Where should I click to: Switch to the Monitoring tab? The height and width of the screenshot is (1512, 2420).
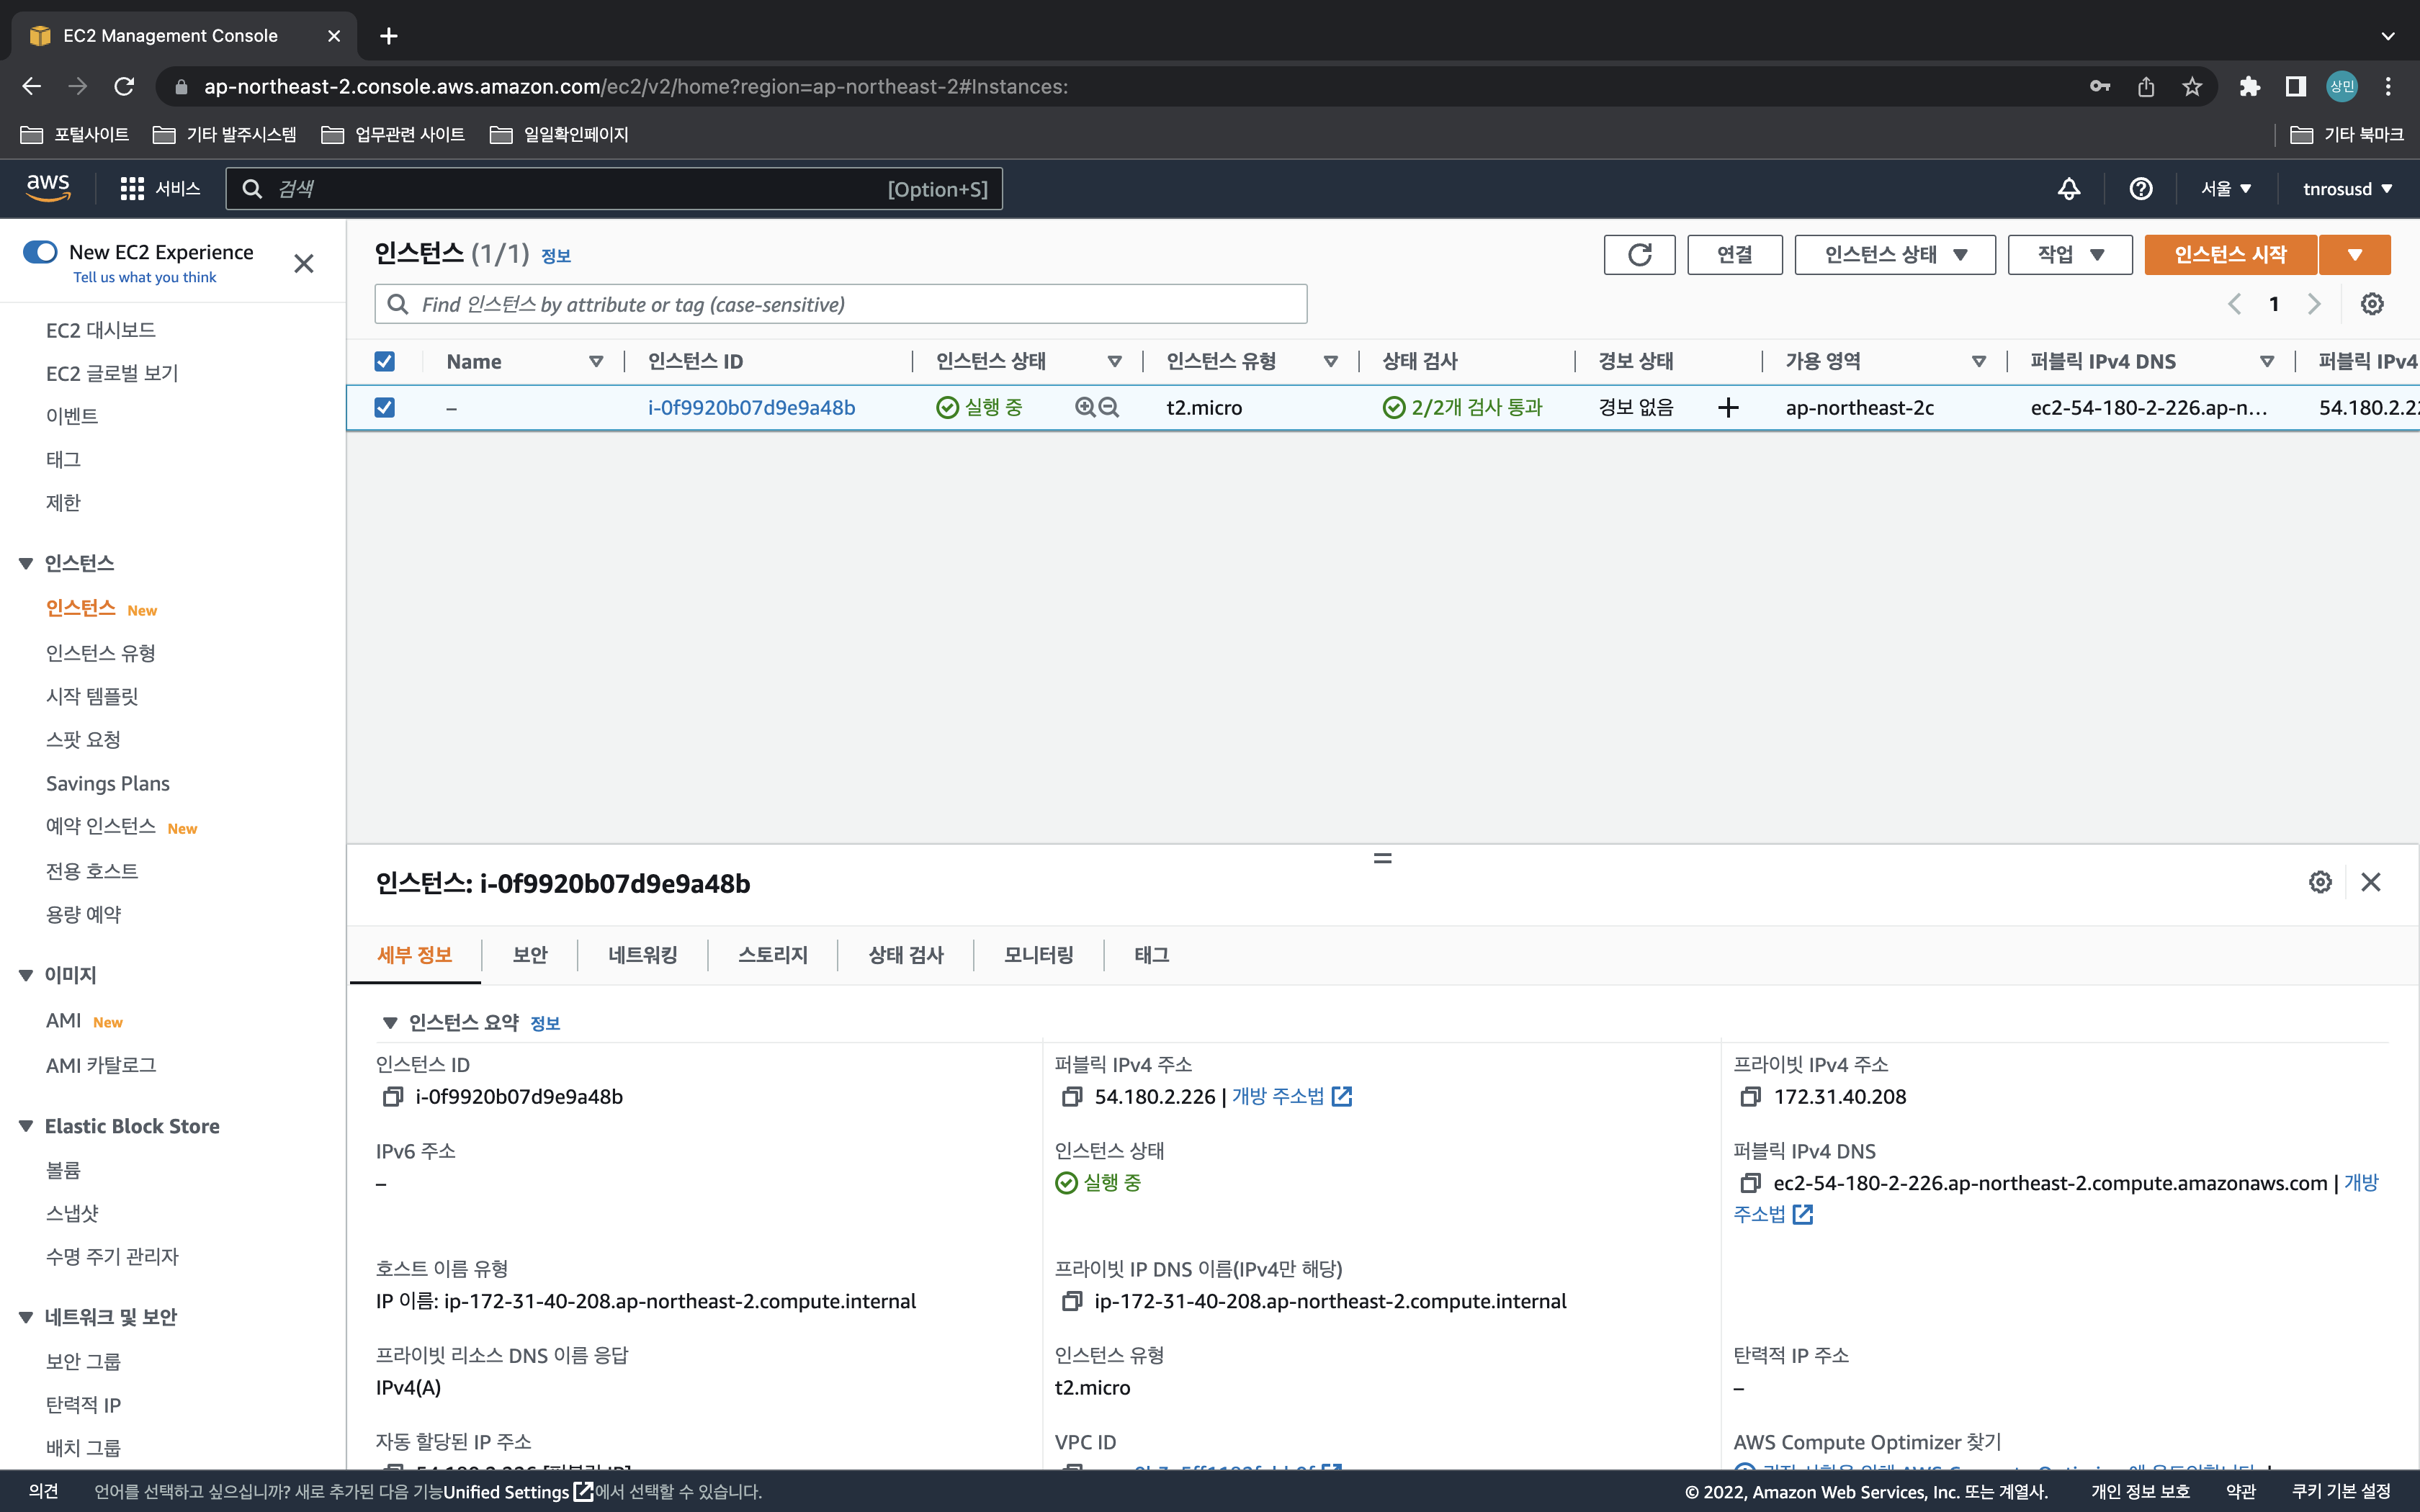coord(1039,955)
